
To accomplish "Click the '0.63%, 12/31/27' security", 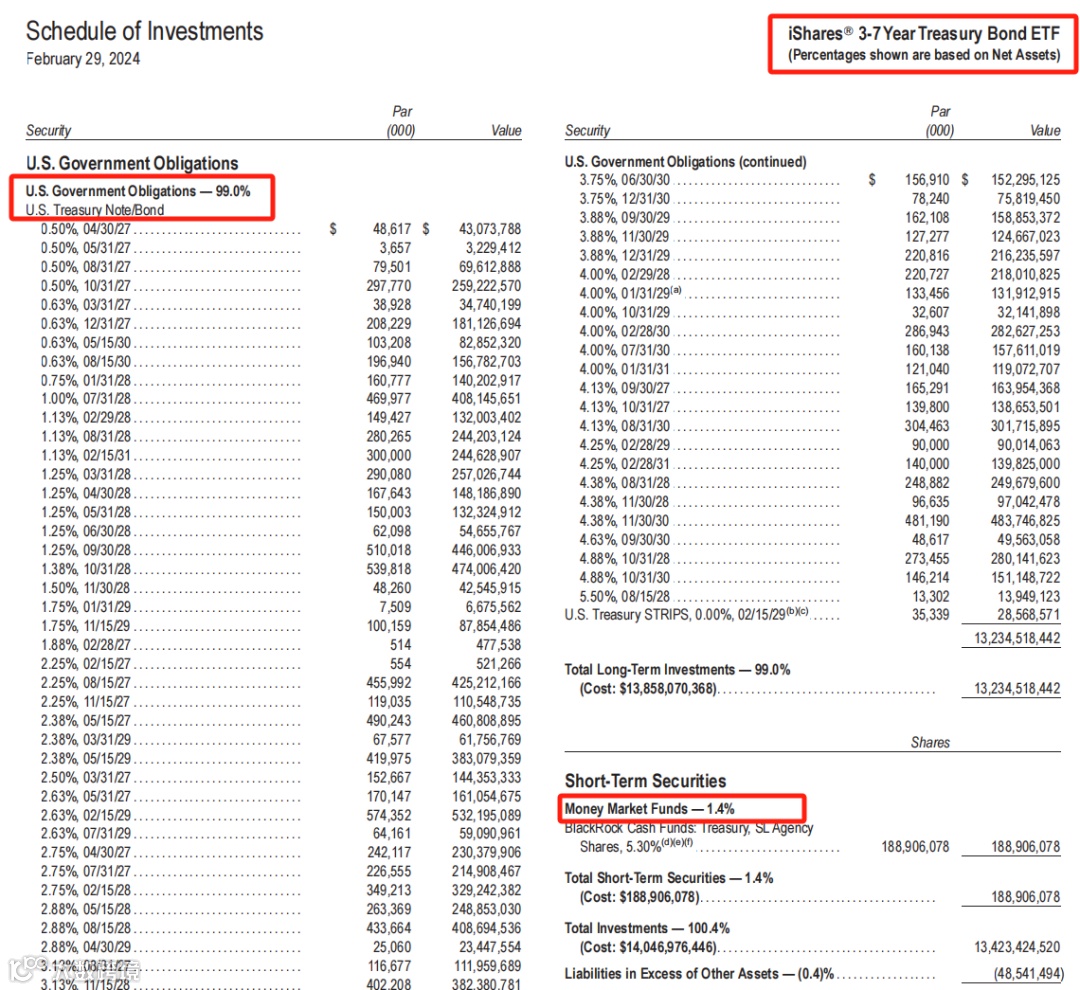I will 85,324.
